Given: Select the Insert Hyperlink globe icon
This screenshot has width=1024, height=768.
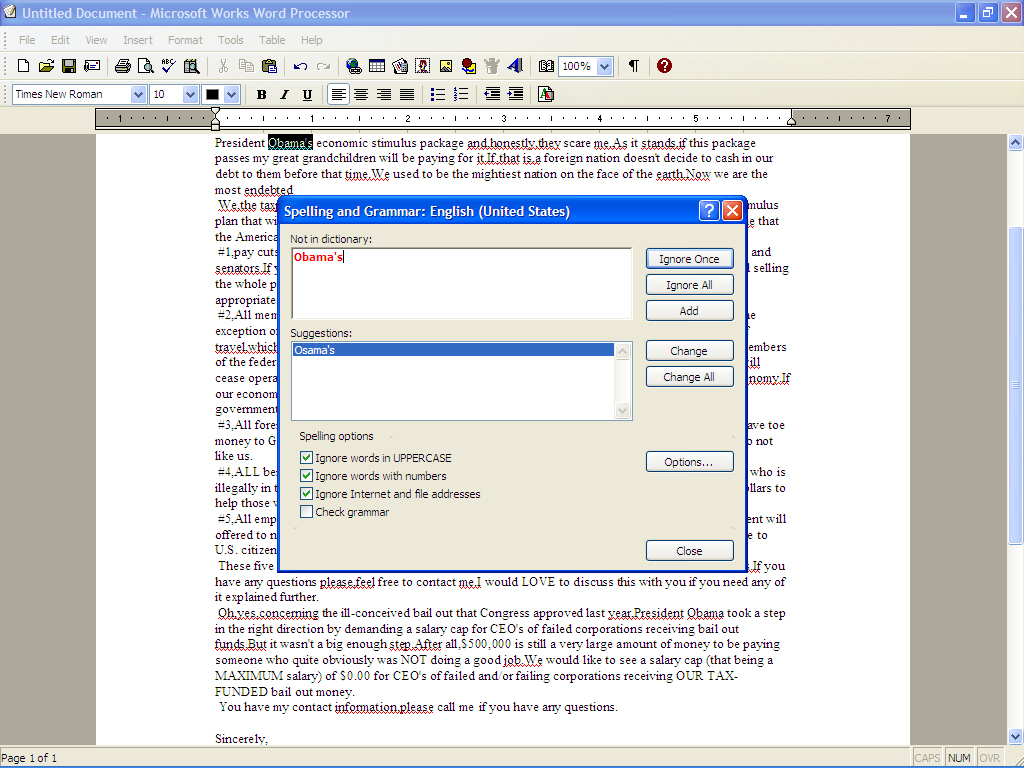Looking at the screenshot, I should (353, 66).
